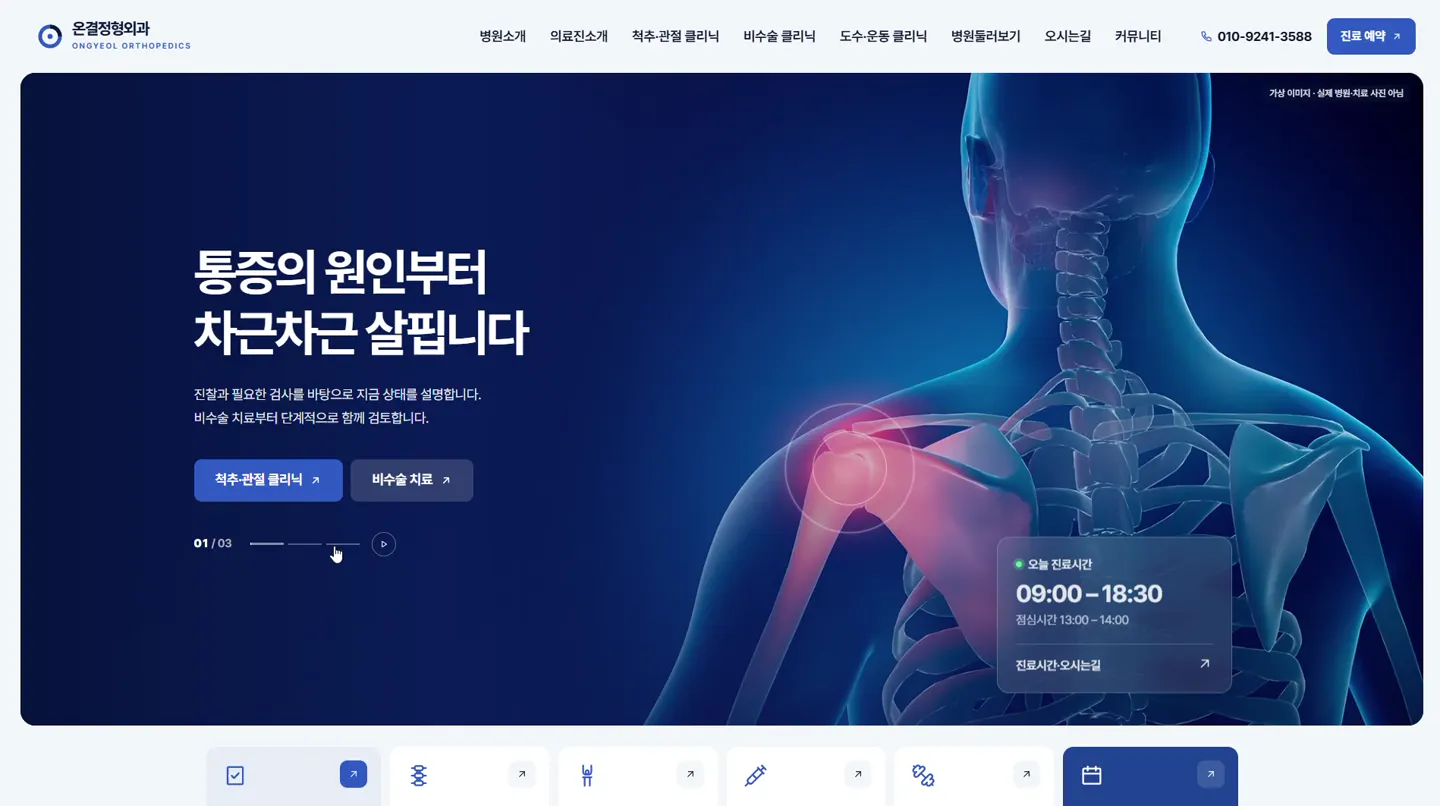This screenshot has height=806, width=1440.
Task: Open the 병원소개 menu
Action: 502,36
